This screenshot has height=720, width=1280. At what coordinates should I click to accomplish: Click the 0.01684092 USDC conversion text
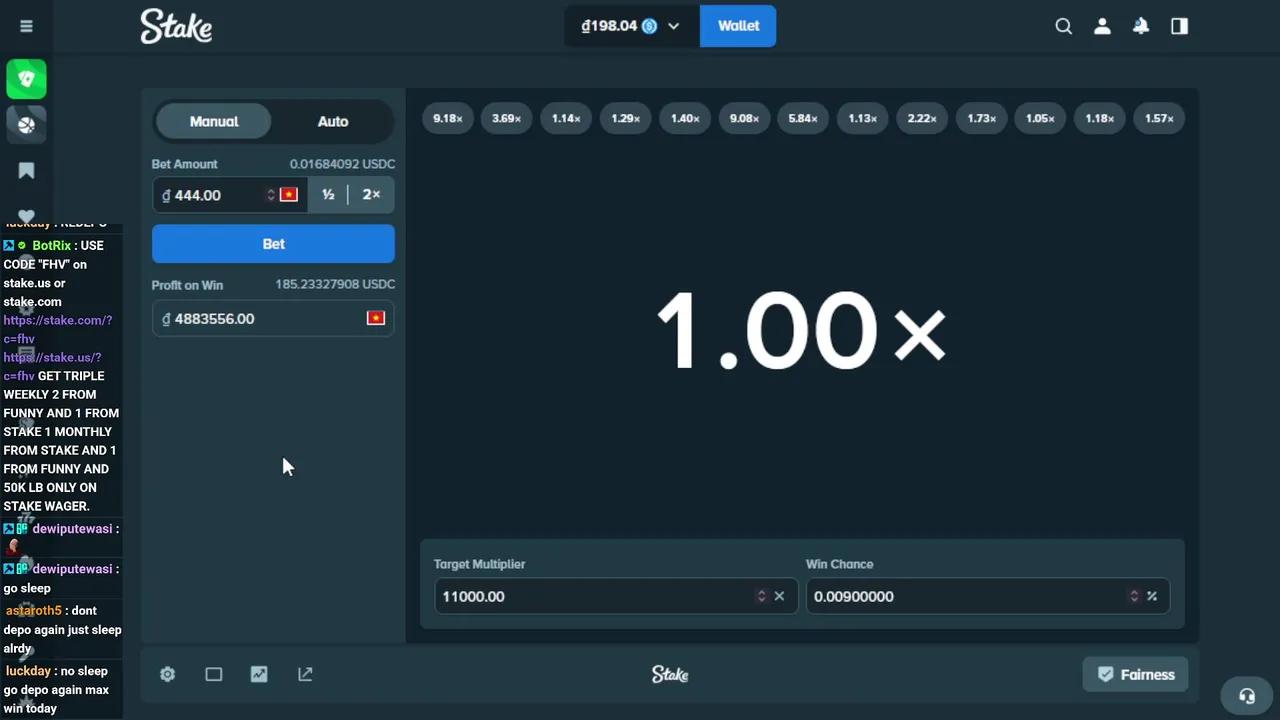pyautogui.click(x=342, y=164)
